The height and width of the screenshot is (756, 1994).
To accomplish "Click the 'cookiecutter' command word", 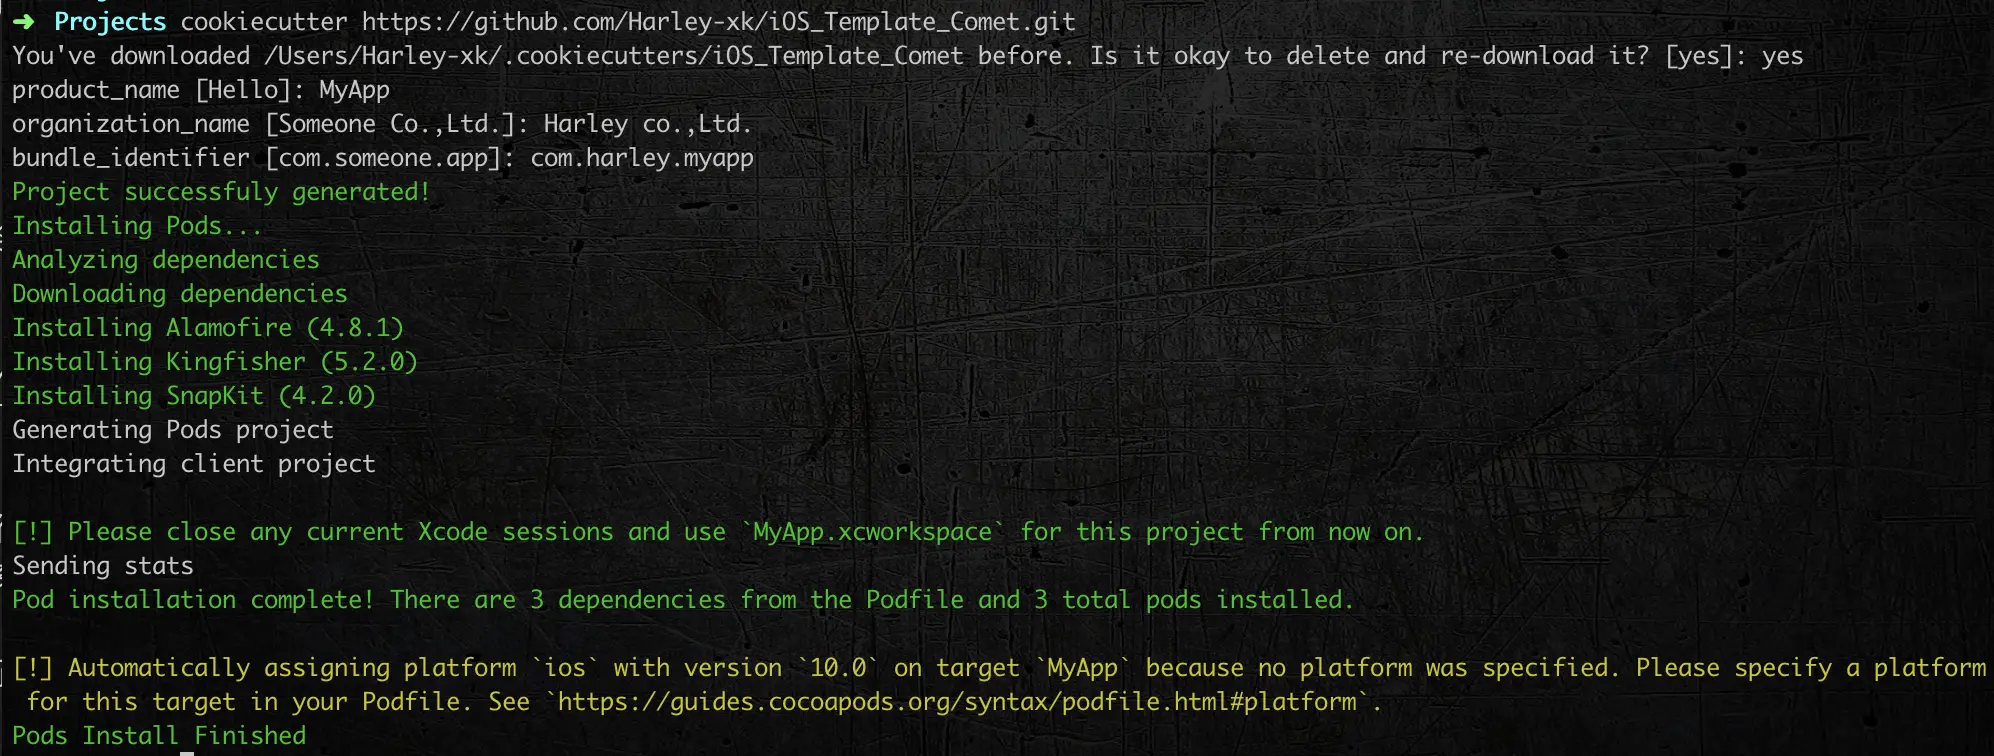I will tap(264, 22).
